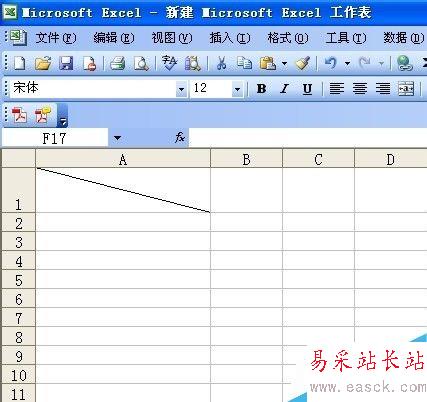Copy selection using Copy icon
The height and width of the screenshot is (402, 427).
244,63
